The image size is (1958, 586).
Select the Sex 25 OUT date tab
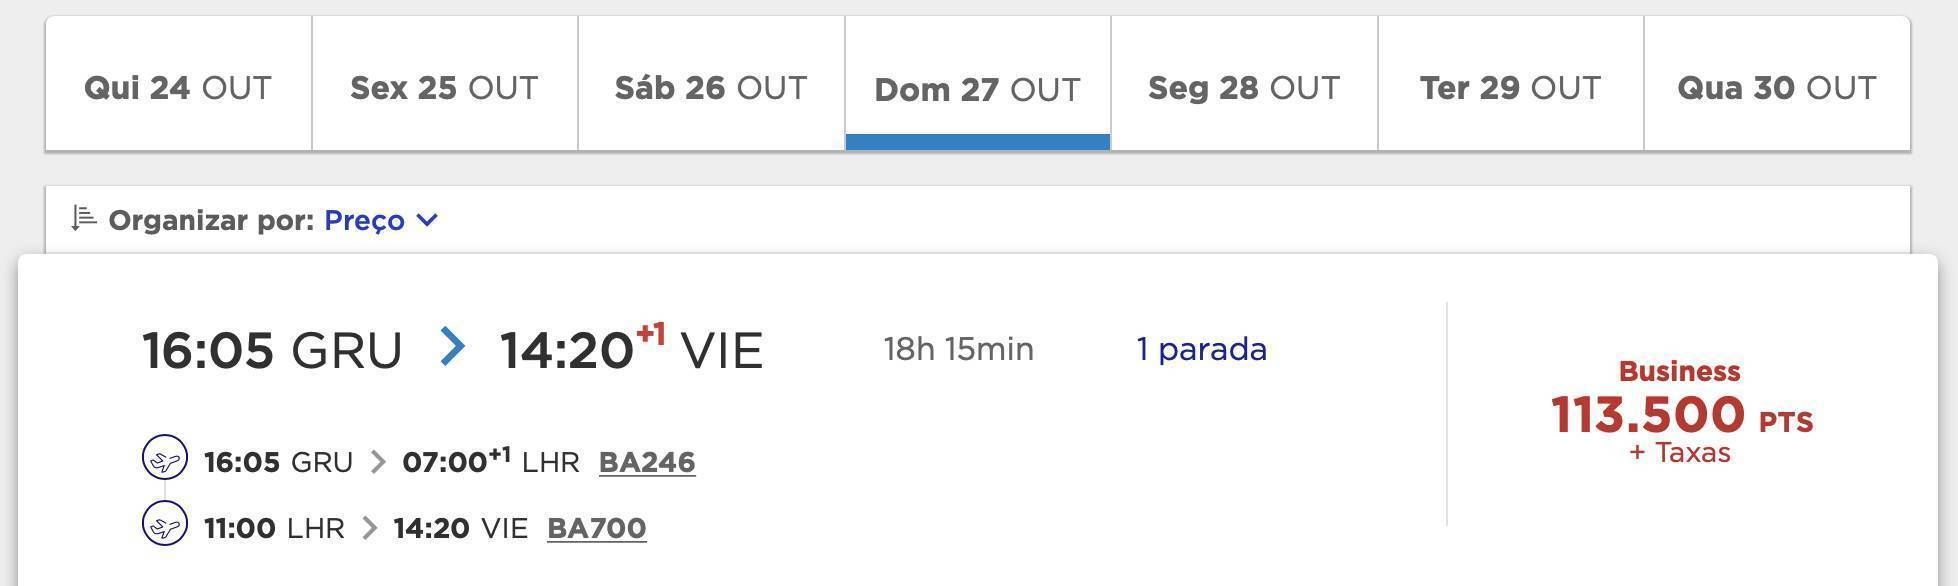coord(445,83)
